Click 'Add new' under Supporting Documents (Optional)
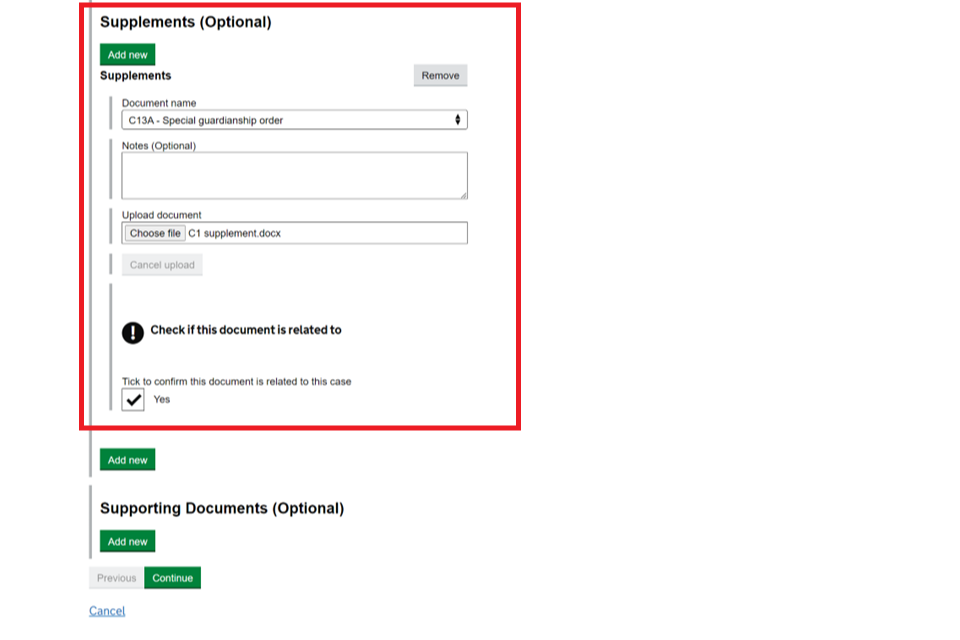This screenshot has width=960, height=640. [127, 541]
